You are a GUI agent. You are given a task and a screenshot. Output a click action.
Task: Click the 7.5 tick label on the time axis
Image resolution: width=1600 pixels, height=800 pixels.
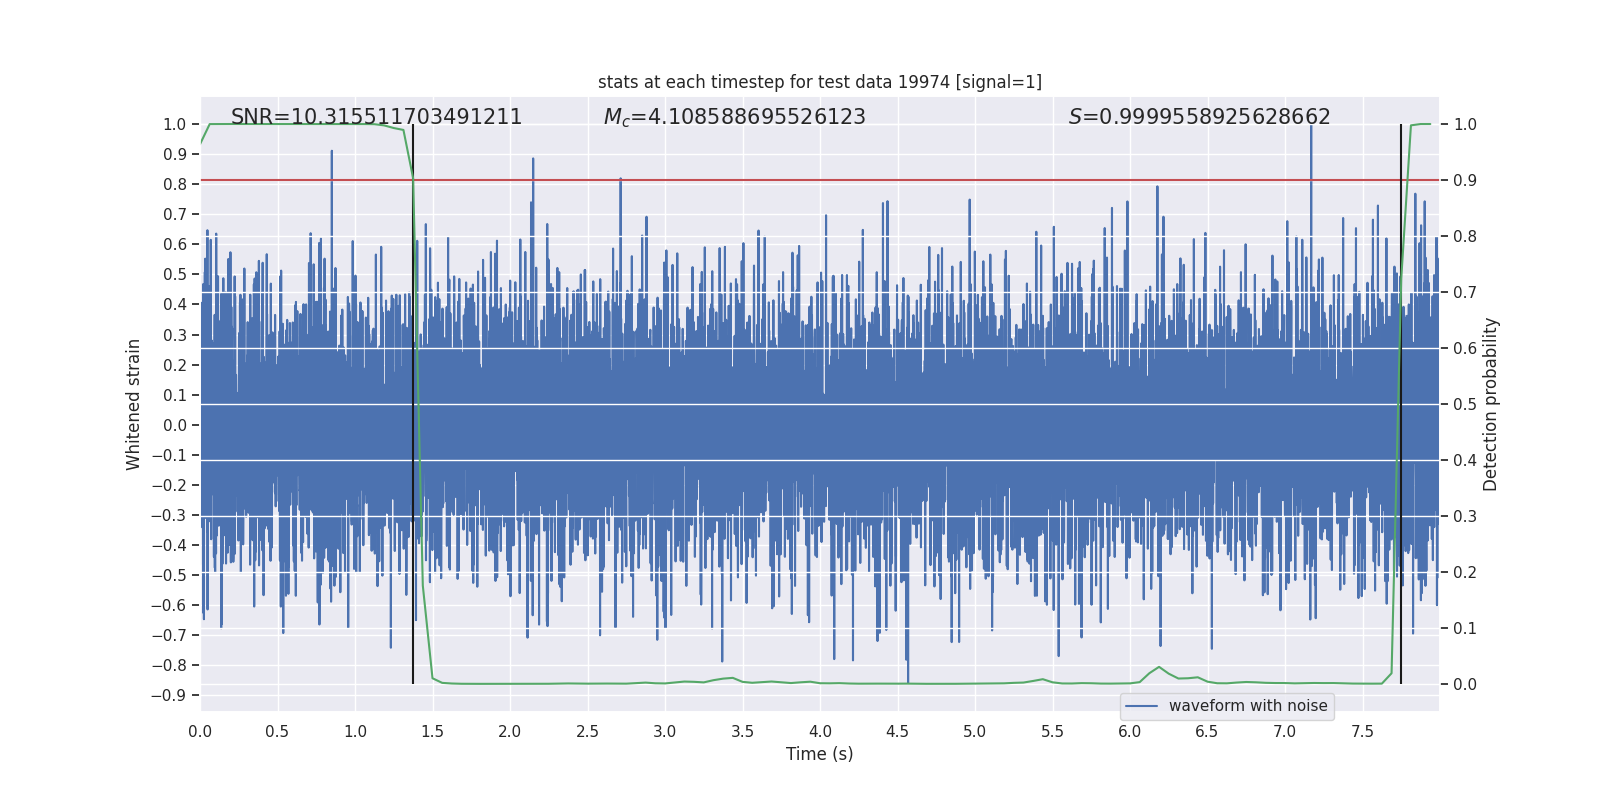(x=1362, y=731)
